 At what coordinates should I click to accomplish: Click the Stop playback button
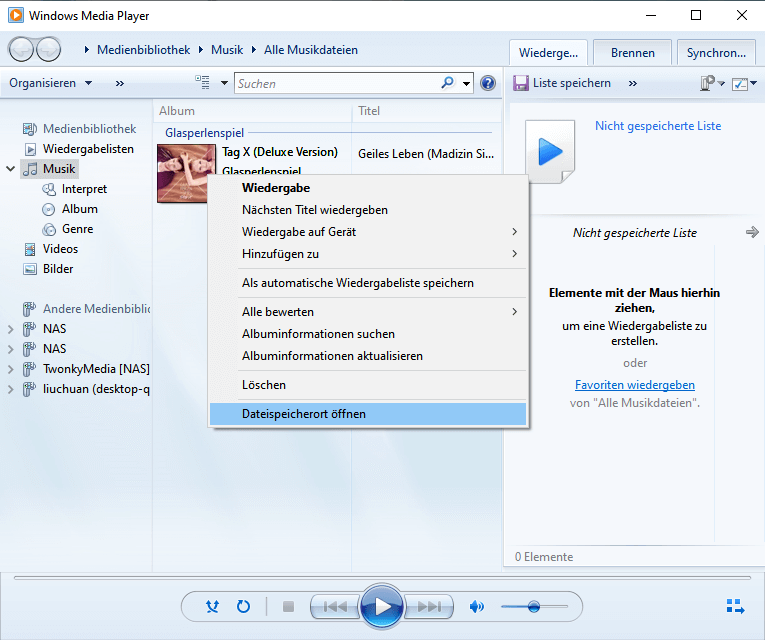pyautogui.click(x=288, y=606)
